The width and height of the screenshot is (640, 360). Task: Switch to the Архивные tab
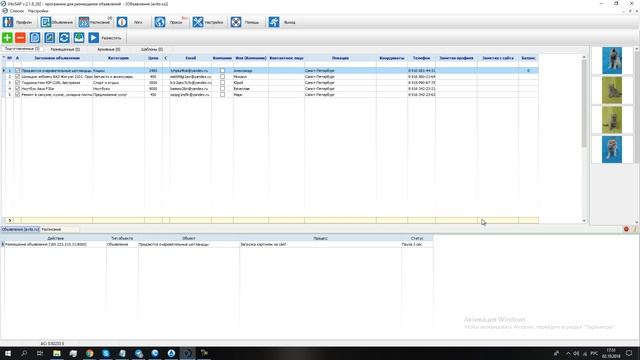point(109,49)
